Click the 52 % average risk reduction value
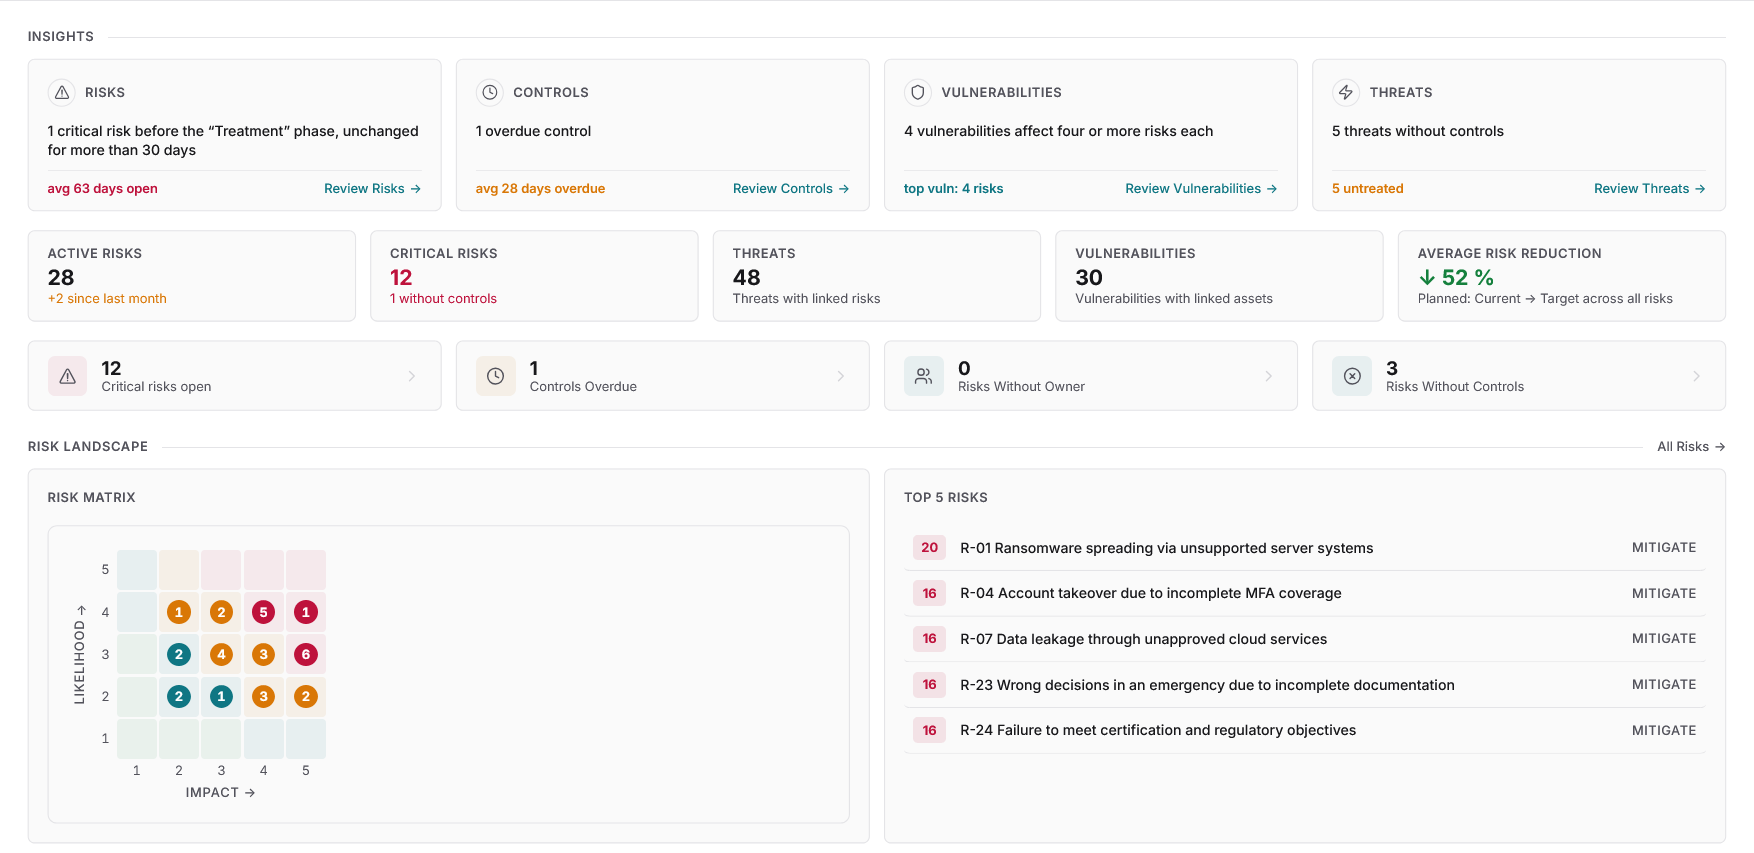Viewport: 1754px width, 853px height. pyautogui.click(x=1456, y=277)
